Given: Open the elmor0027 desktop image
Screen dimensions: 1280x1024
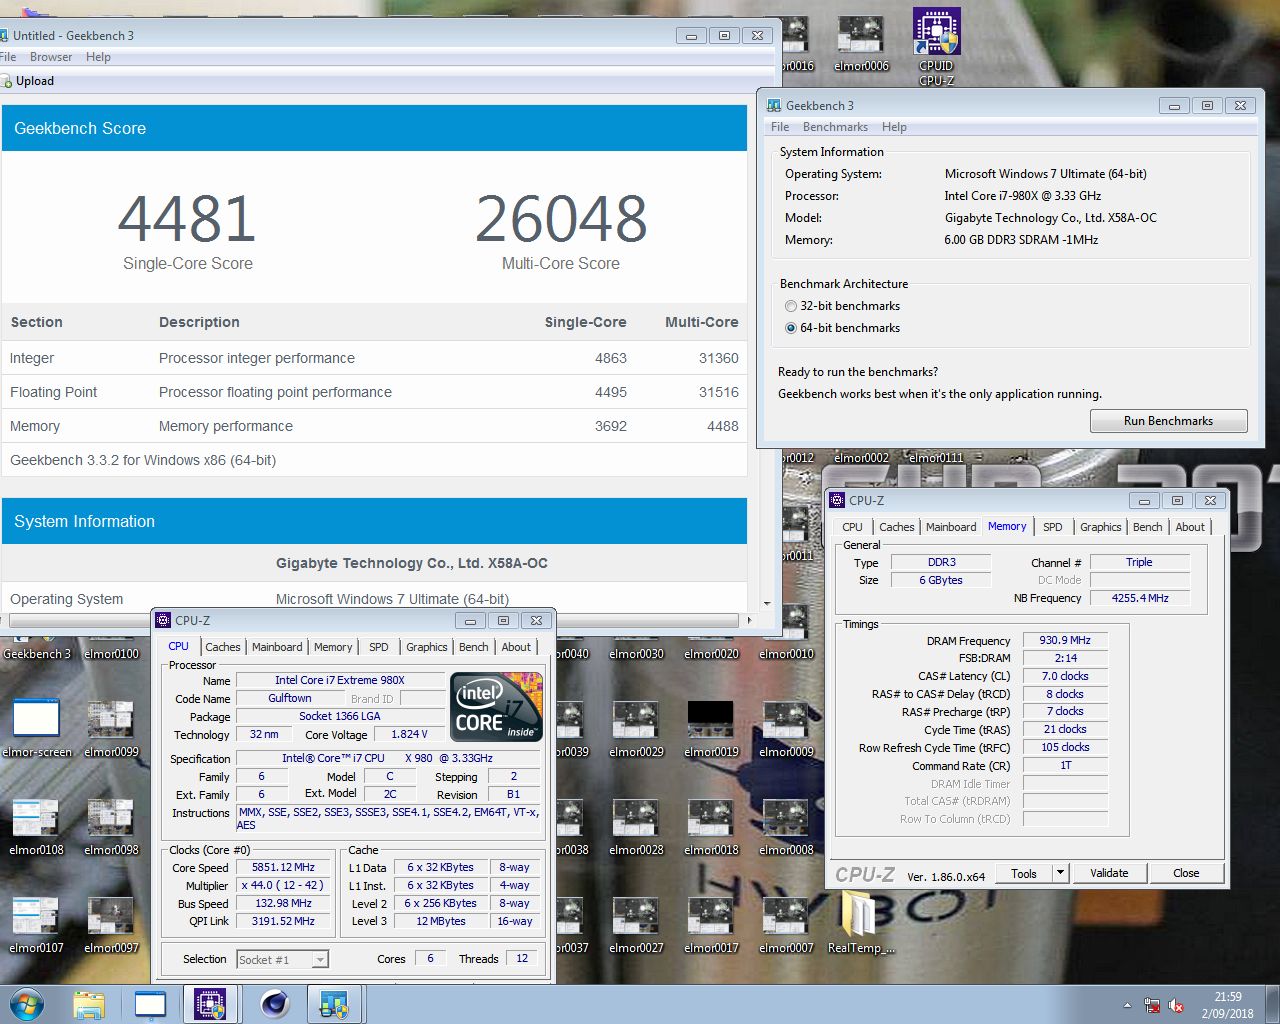Looking at the screenshot, I should (x=636, y=924).
